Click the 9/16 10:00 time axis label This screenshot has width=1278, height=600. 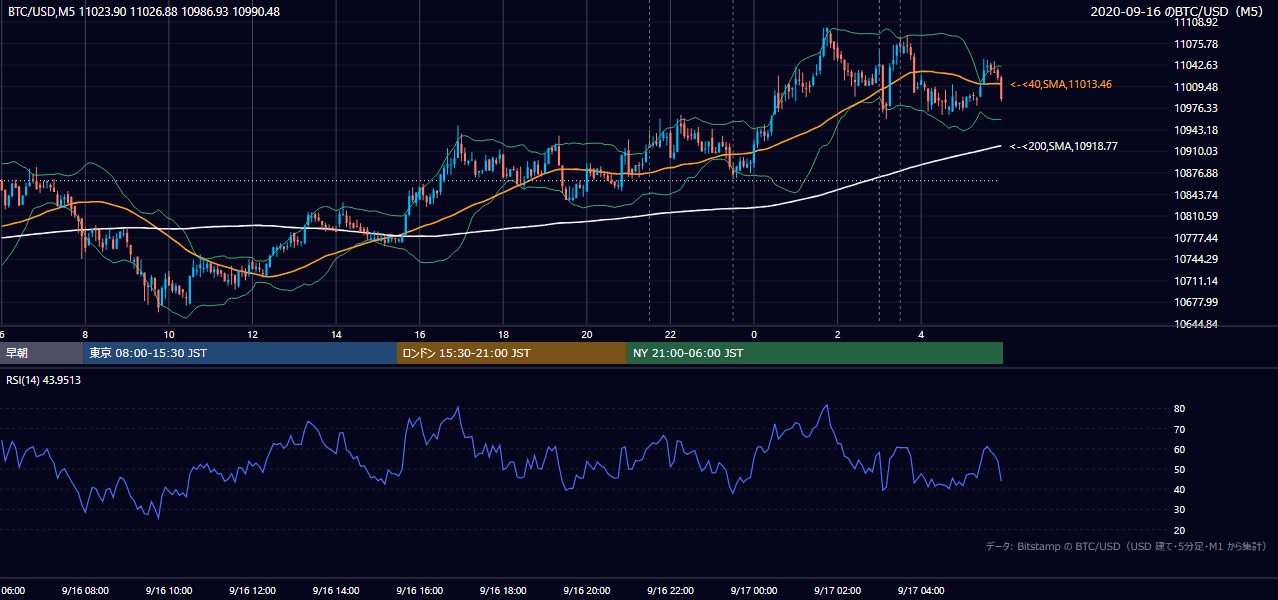coord(169,591)
